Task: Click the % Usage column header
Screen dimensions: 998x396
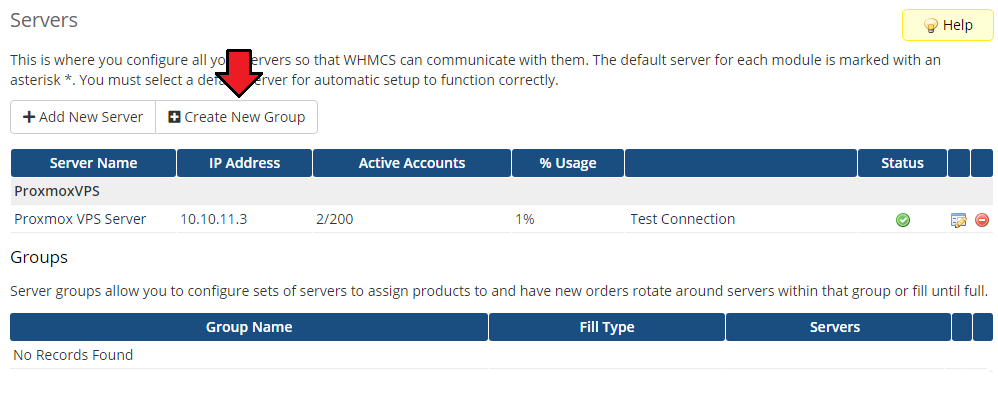Action: (x=568, y=163)
